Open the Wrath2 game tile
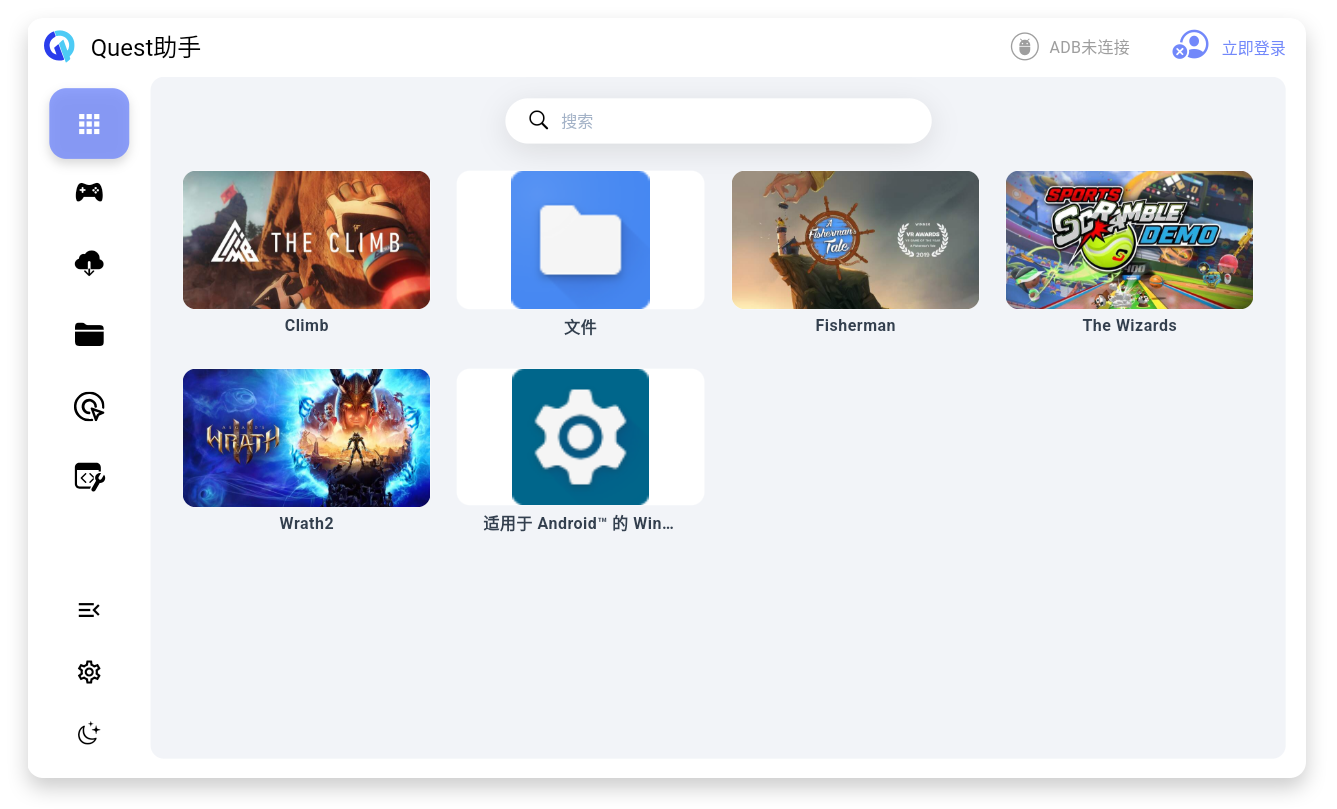 coord(306,438)
